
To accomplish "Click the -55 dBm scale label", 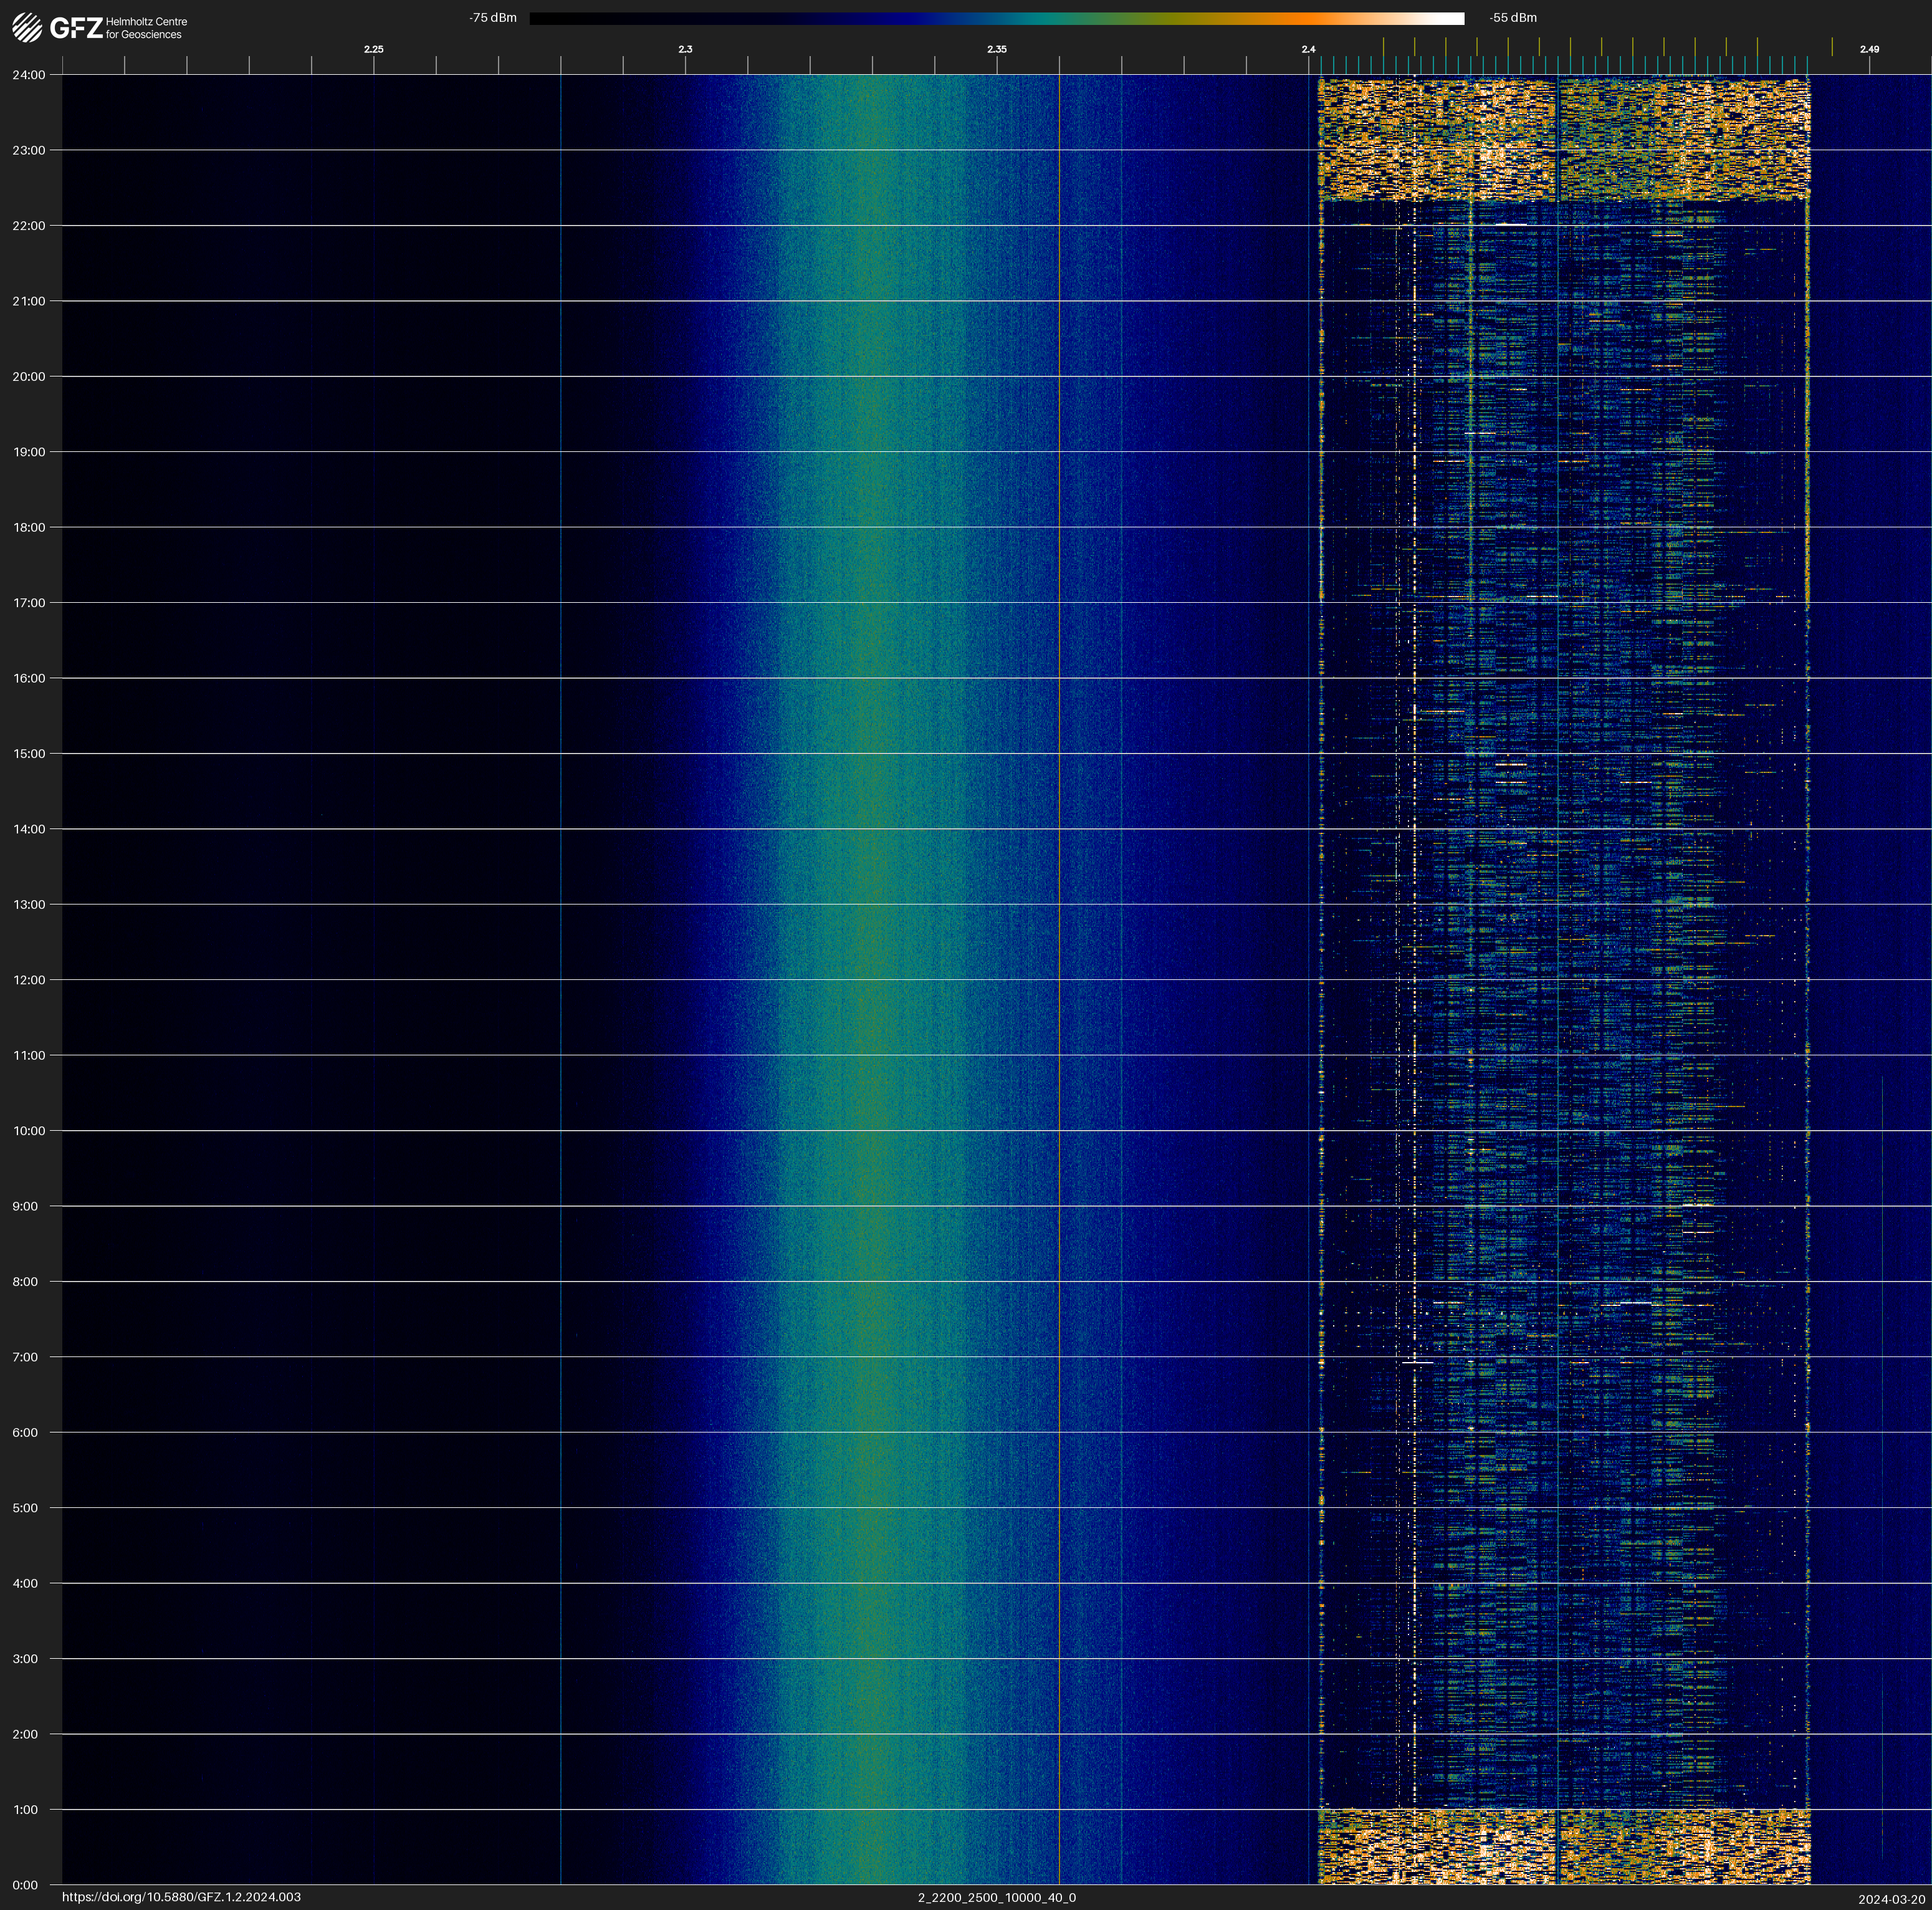I will [x=1513, y=18].
